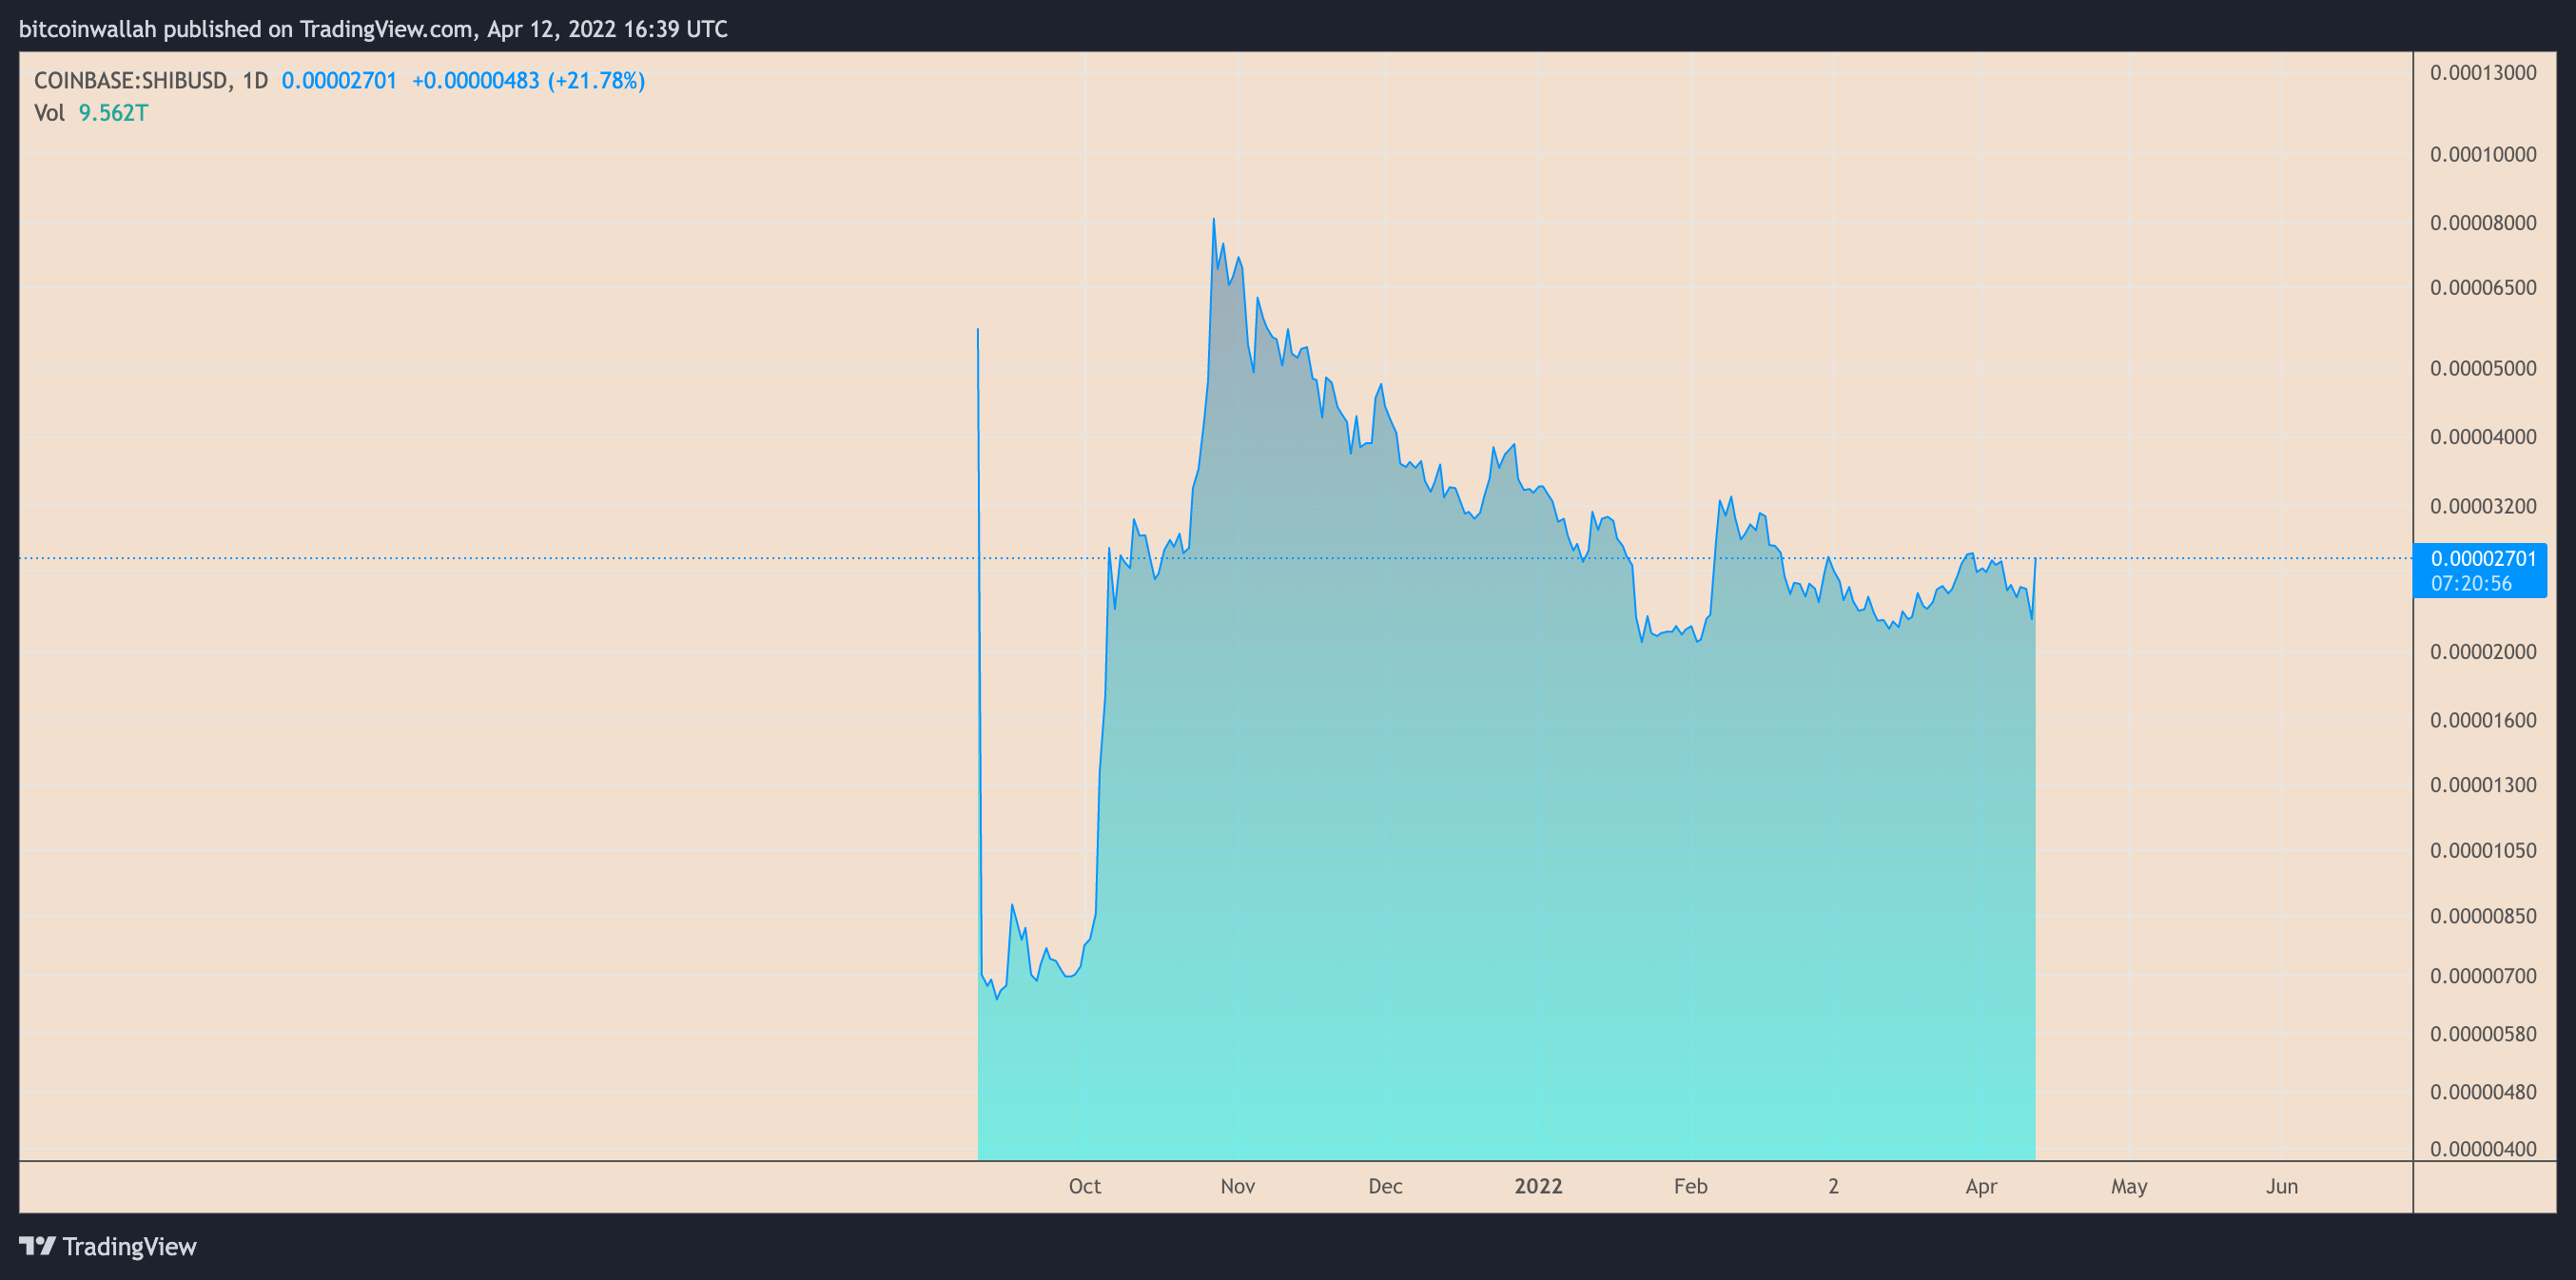The width and height of the screenshot is (2576, 1280).
Task: Click the Vol 9.562T volume label
Action: pos(90,113)
